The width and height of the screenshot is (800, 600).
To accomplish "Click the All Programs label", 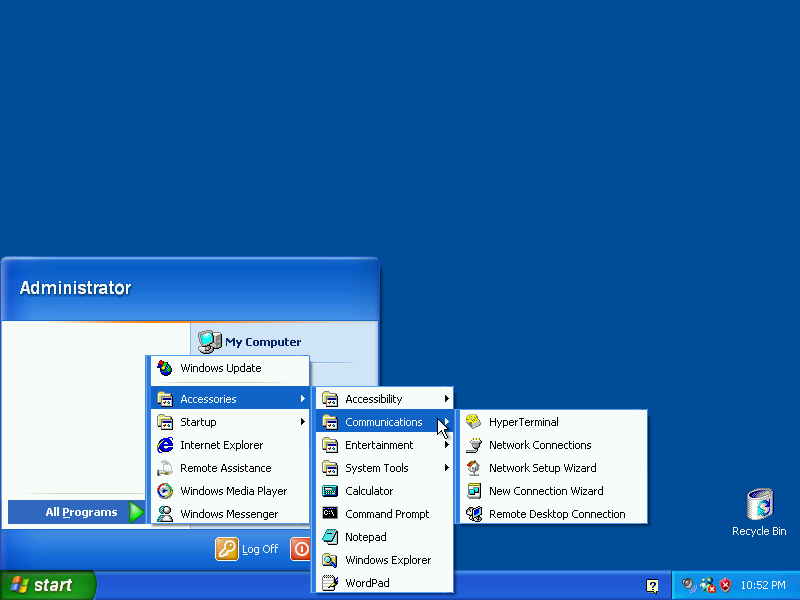I will point(82,512).
